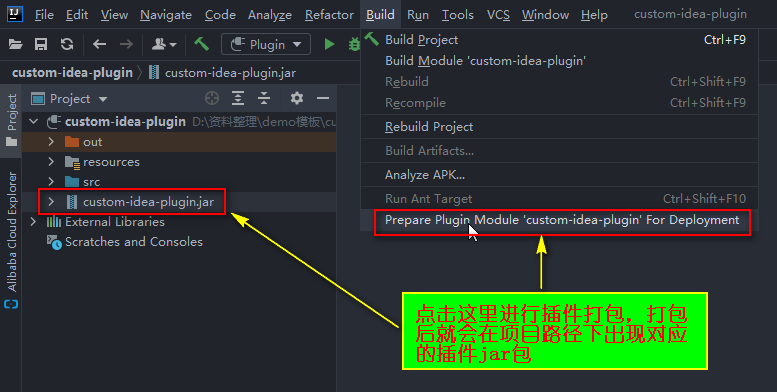777x392 pixels.
Task: Open the Plugin run configuration dropdown
Action: pos(266,45)
